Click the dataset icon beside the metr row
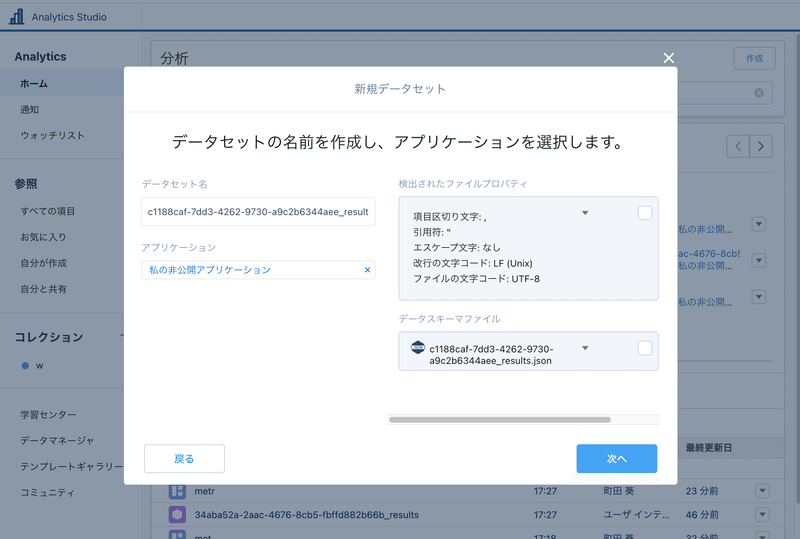This screenshot has width=800, height=539. [x=177, y=491]
